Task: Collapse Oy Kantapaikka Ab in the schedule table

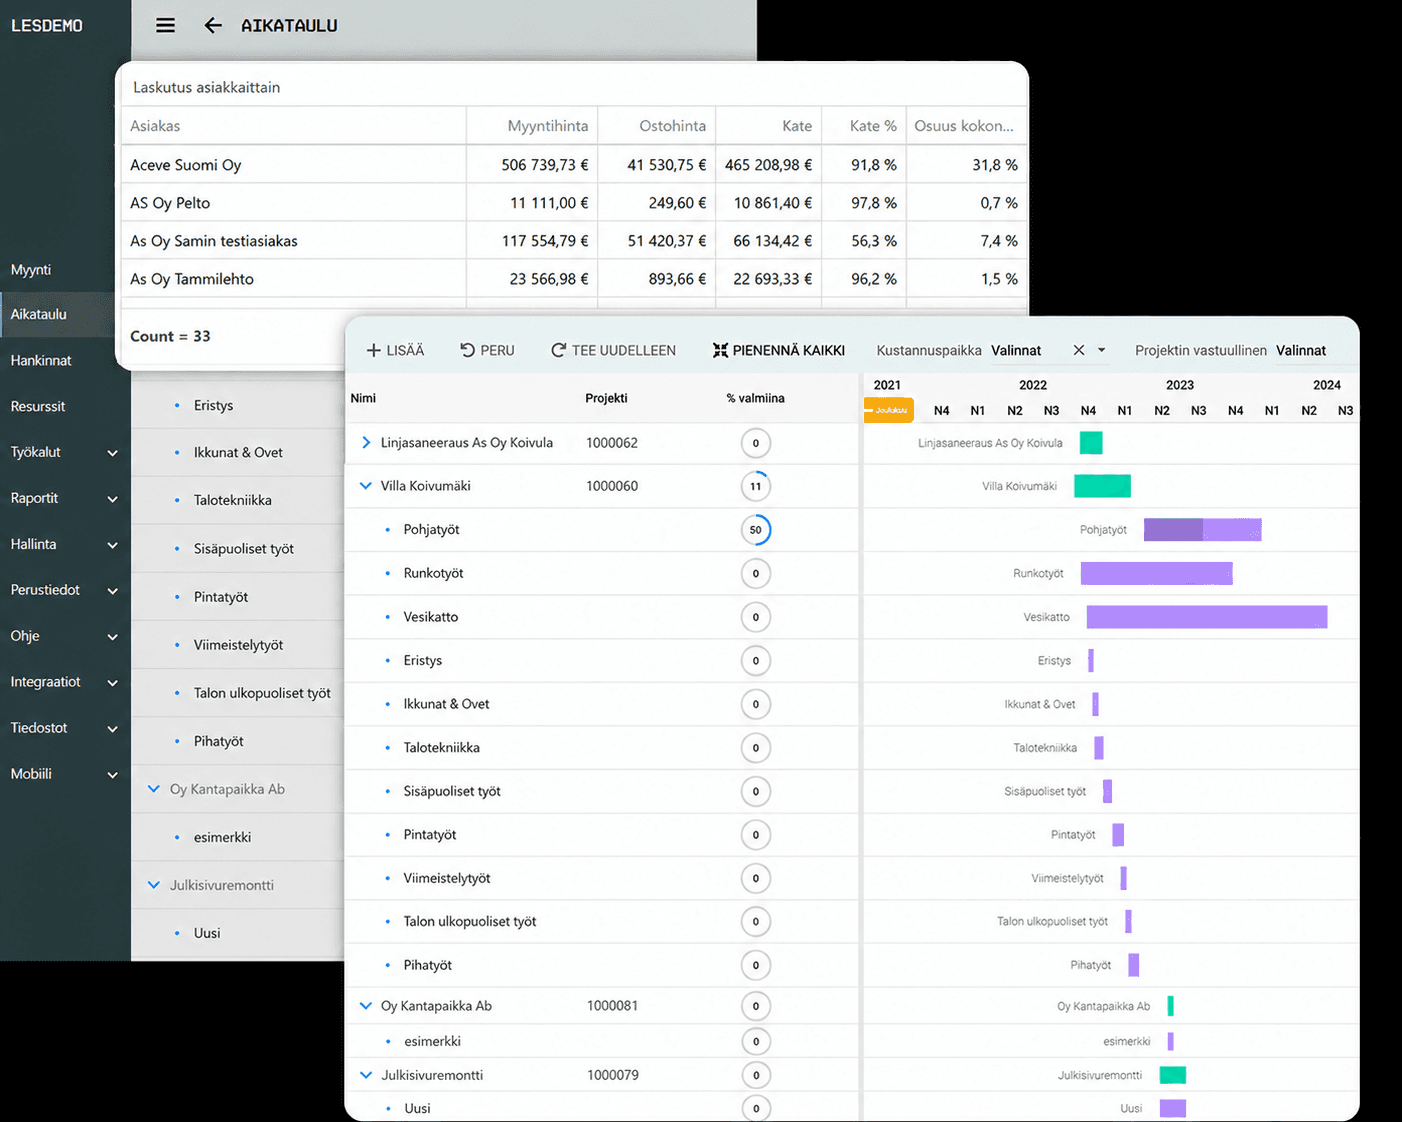Action: (x=366, y=1006)
